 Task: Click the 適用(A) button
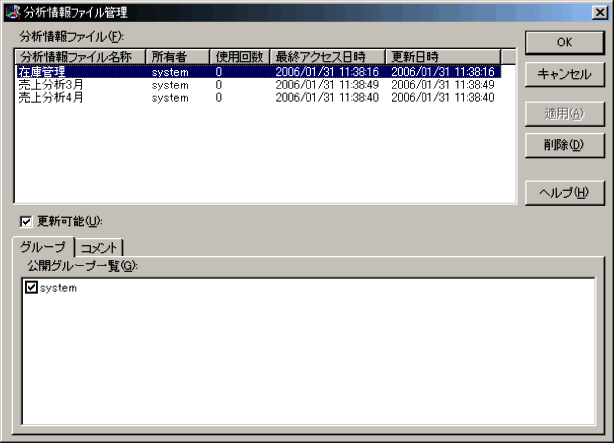coord(564,114)
